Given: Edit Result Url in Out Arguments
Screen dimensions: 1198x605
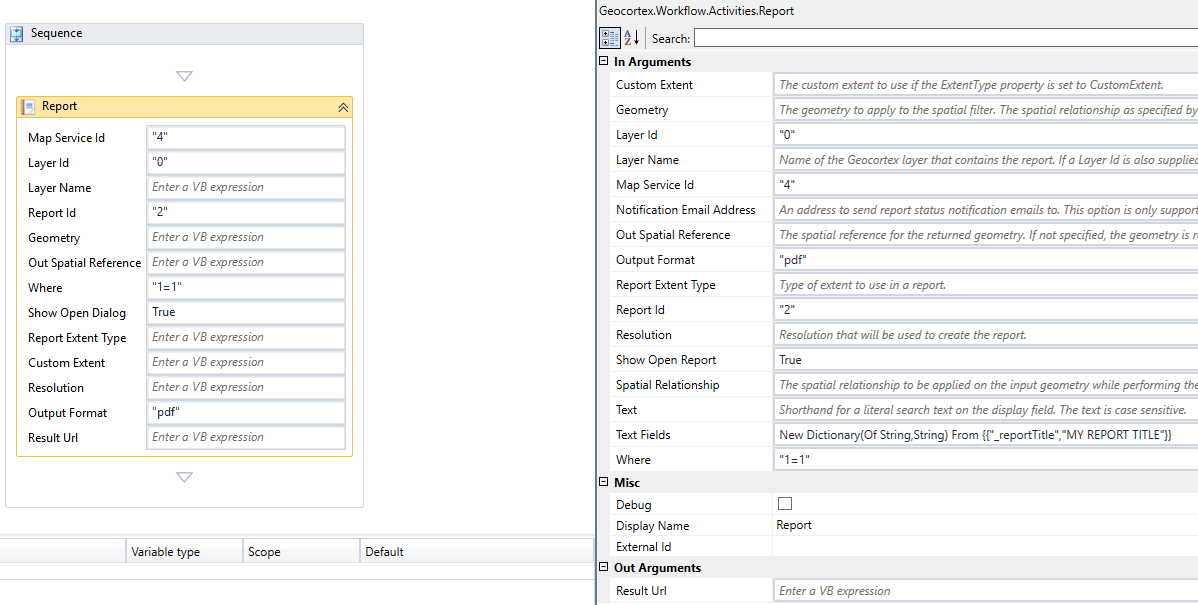Looking at the screenshot, I should (986, 590).
